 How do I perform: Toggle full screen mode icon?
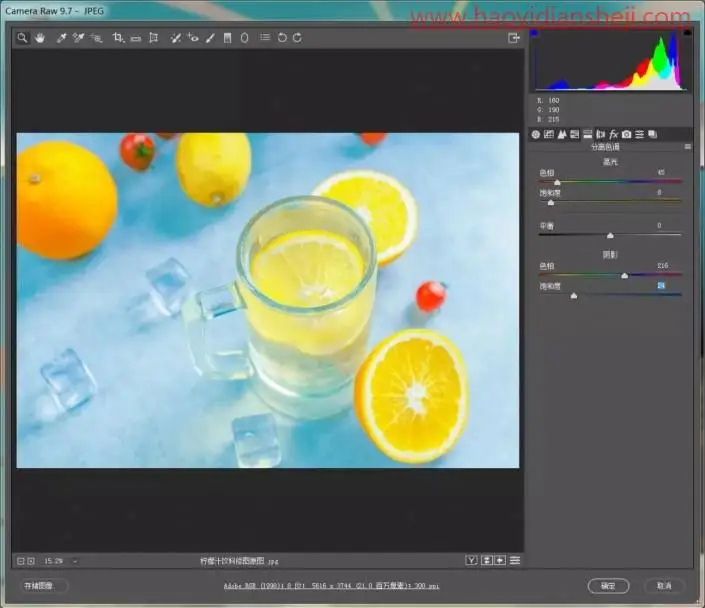(x=513, y=38)
